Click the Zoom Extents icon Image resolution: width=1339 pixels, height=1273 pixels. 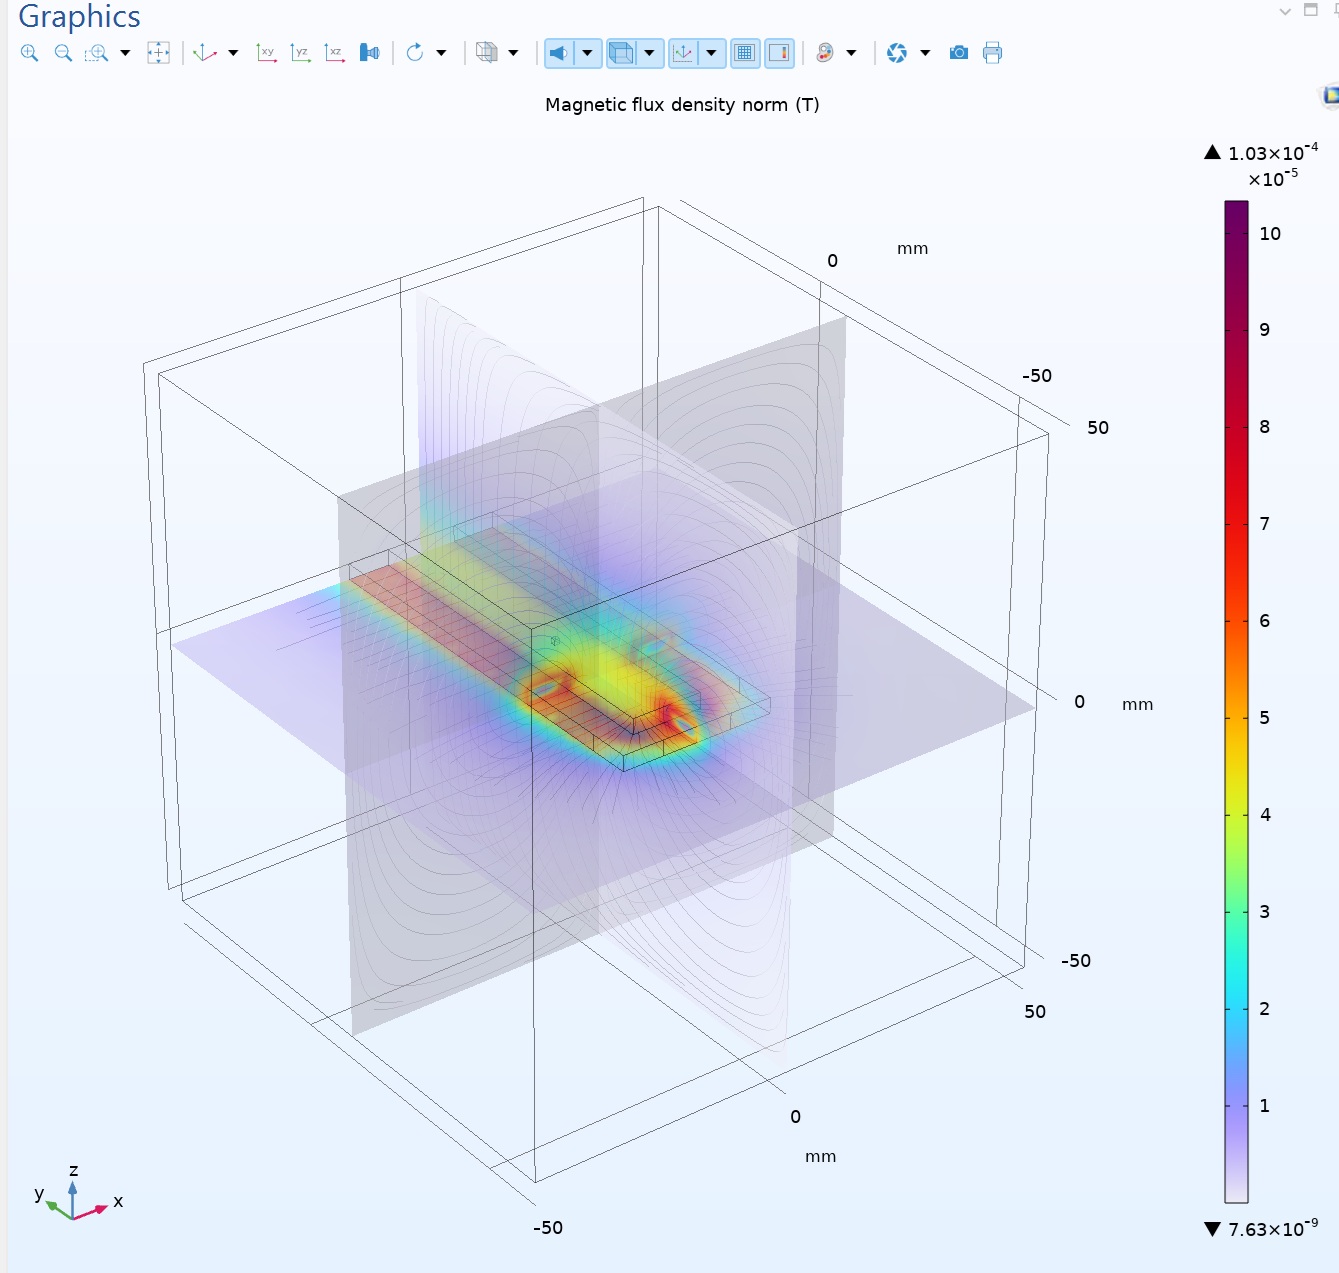(x=158, y=53)
